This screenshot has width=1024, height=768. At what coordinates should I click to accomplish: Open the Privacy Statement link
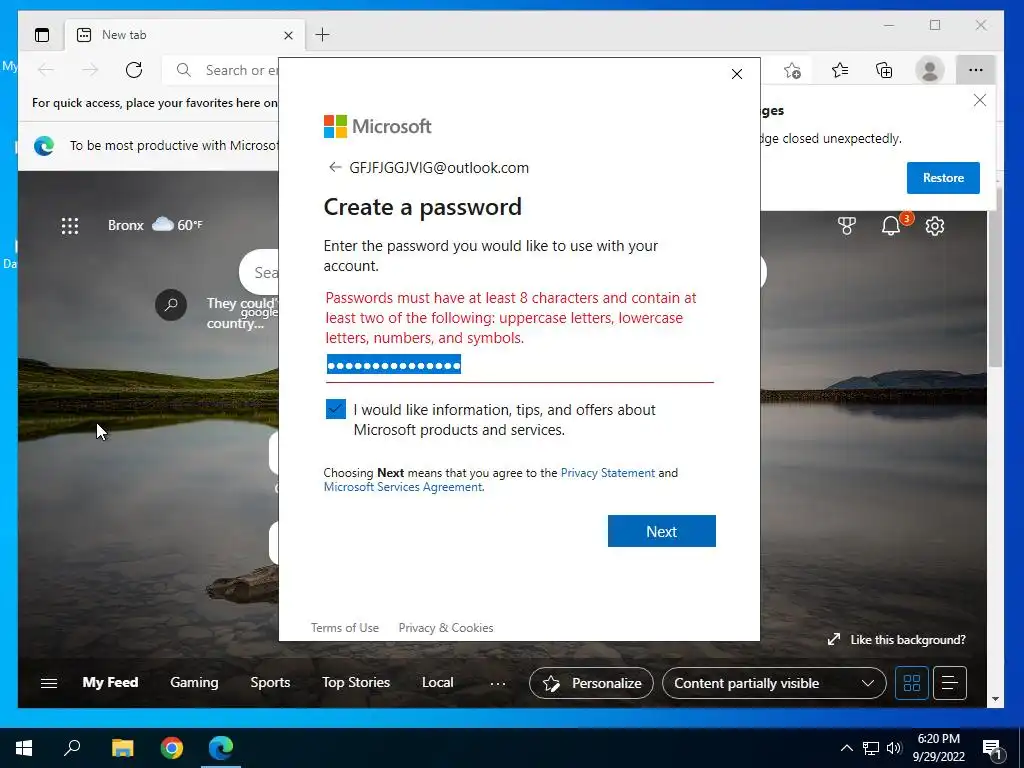(x=607, y=473)
